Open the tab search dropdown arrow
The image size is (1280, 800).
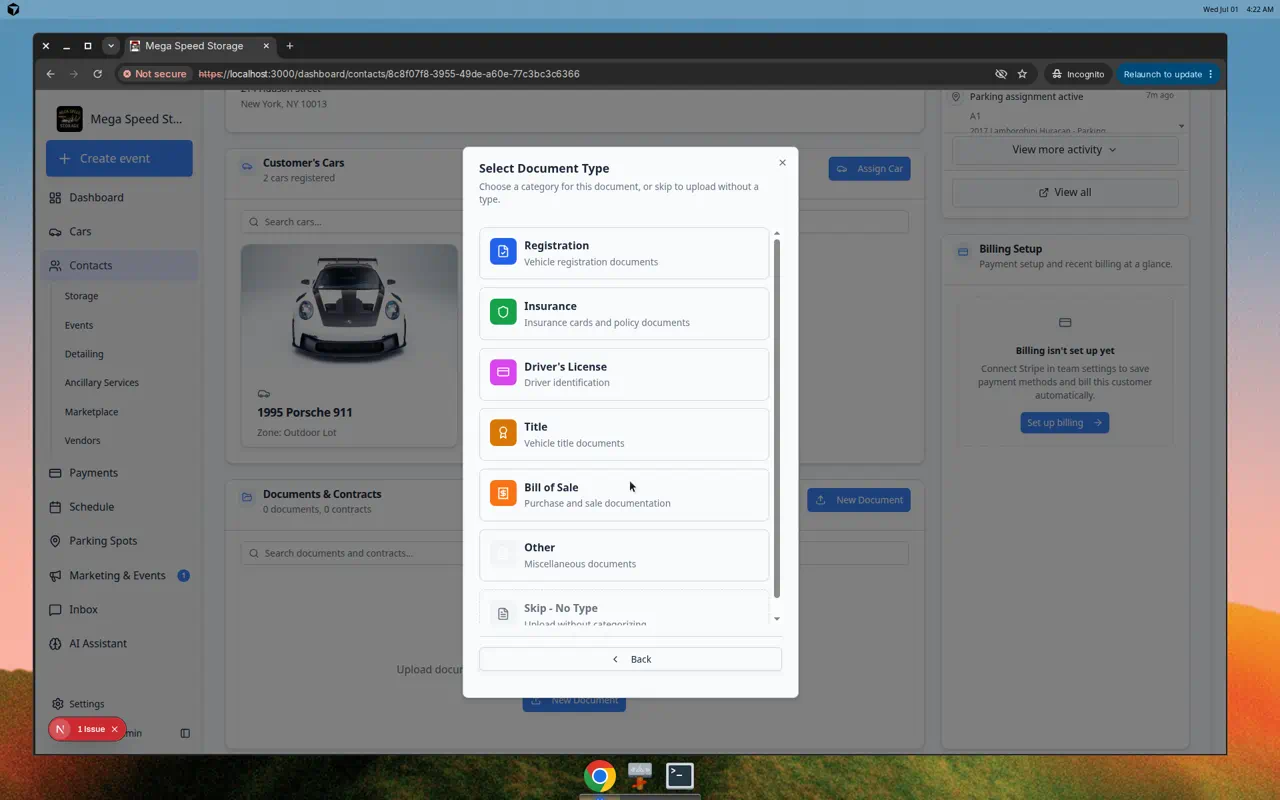pos(111,46)
